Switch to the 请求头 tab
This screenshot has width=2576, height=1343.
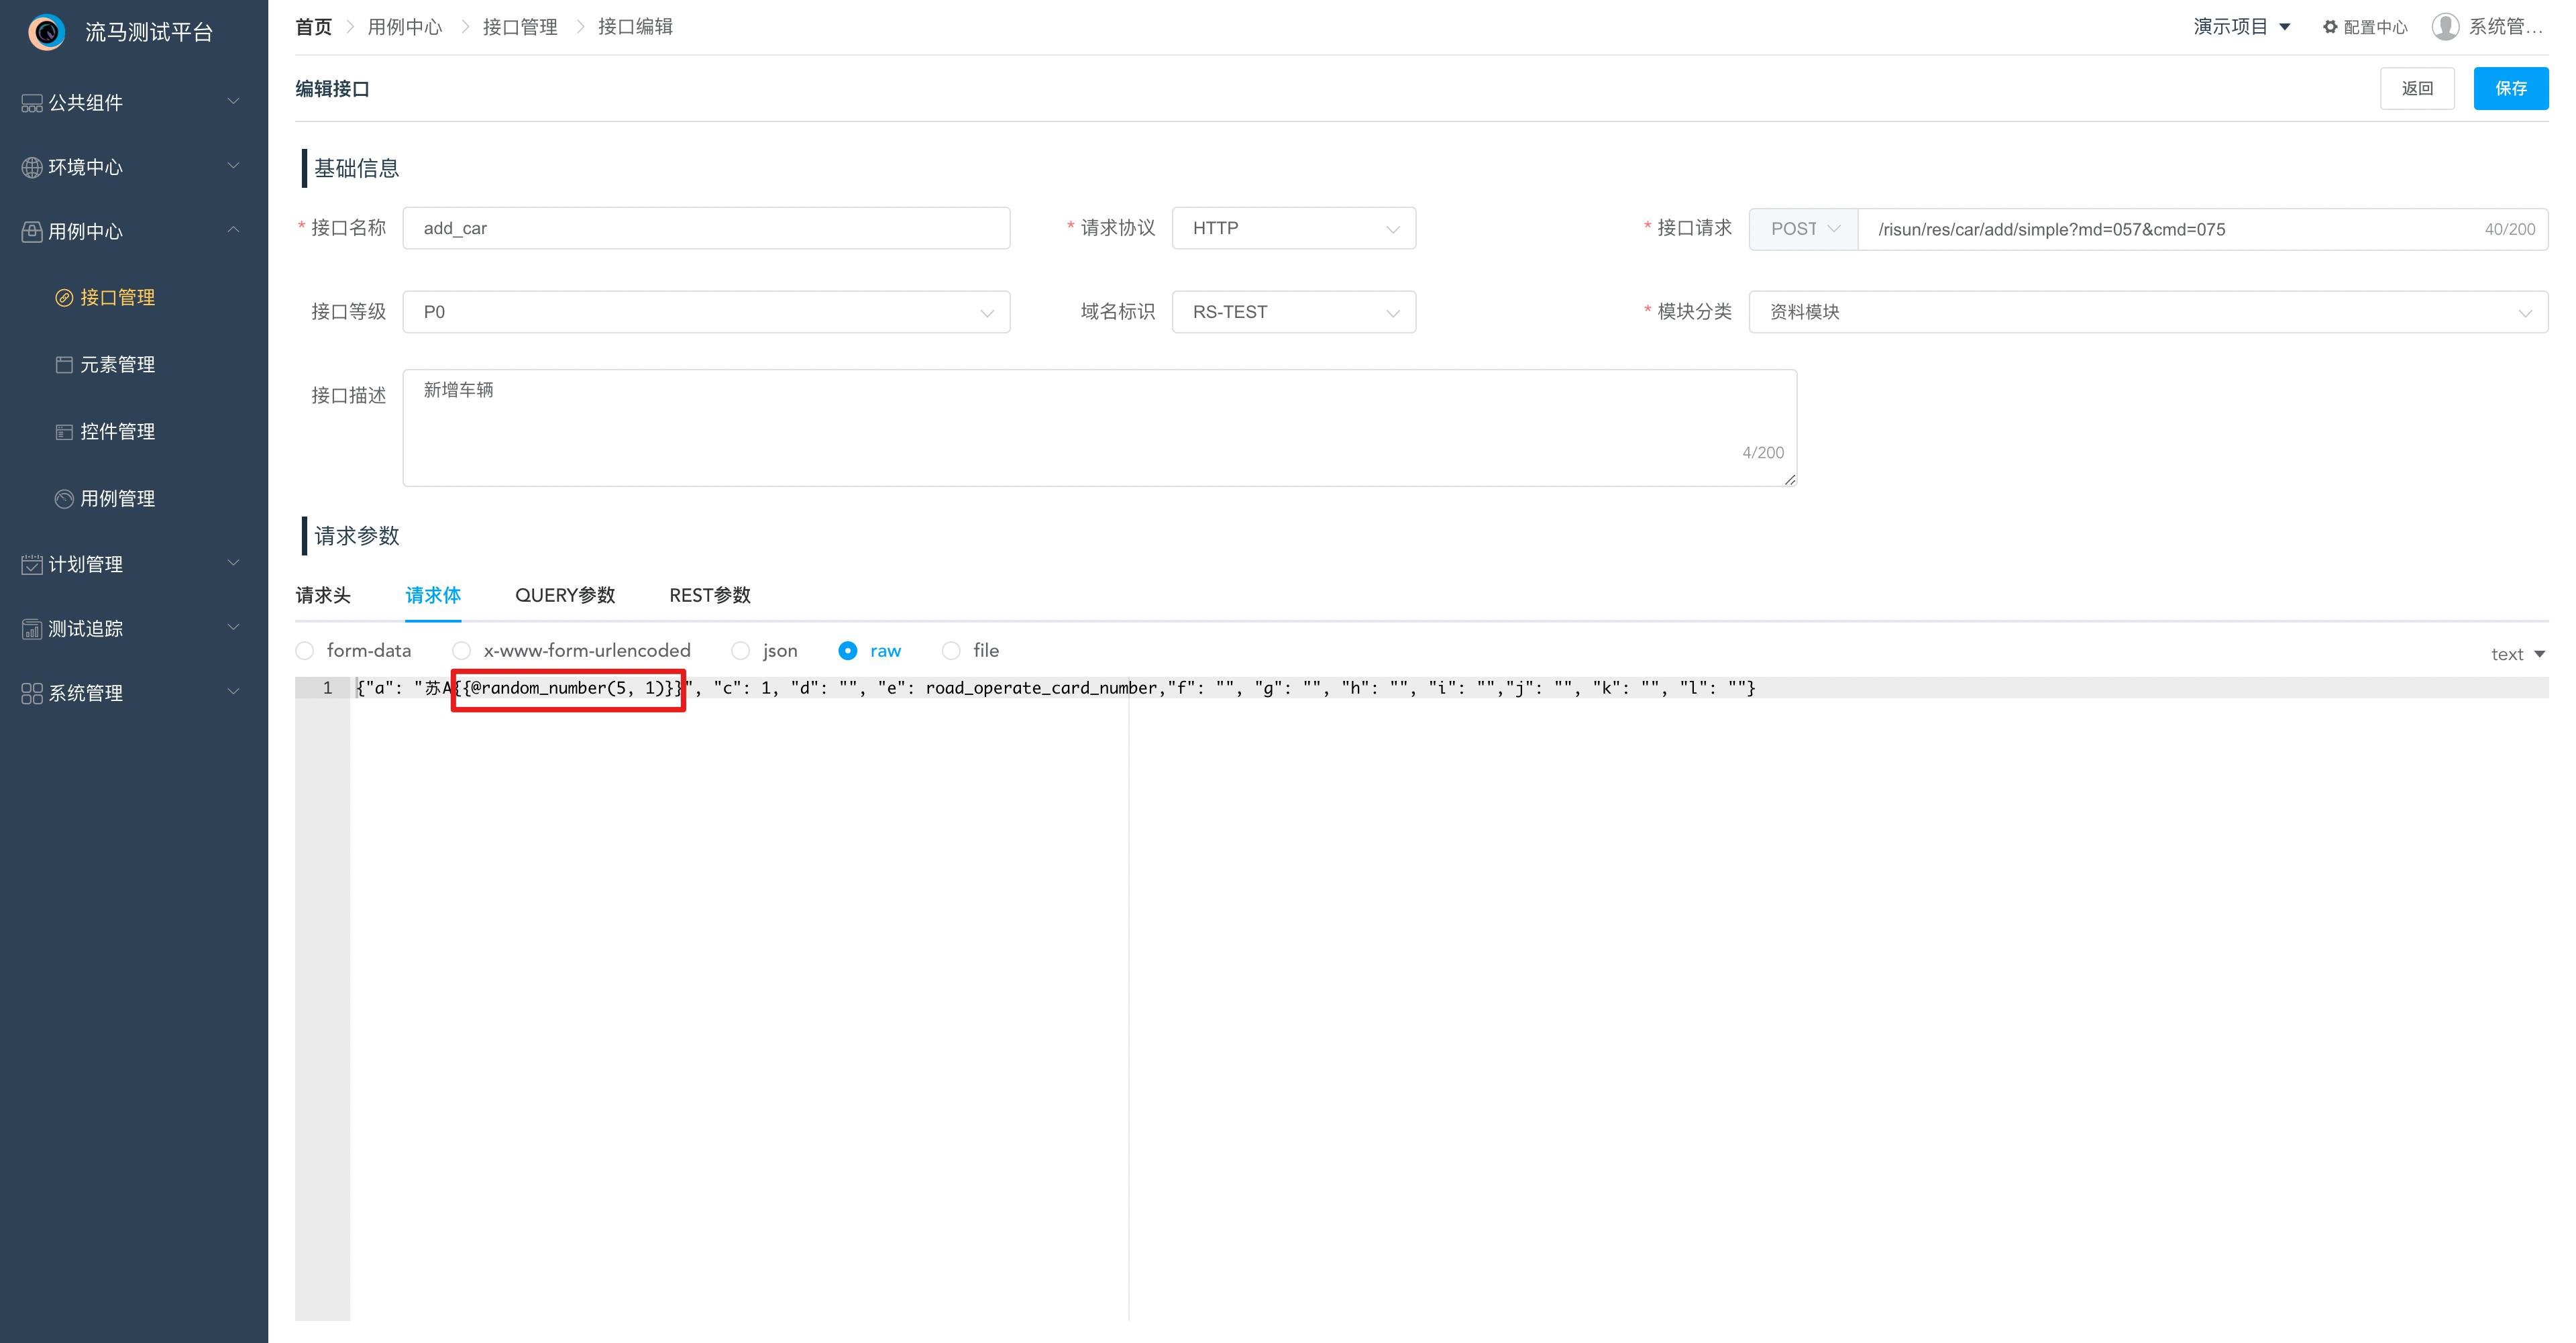click(322, 595)
